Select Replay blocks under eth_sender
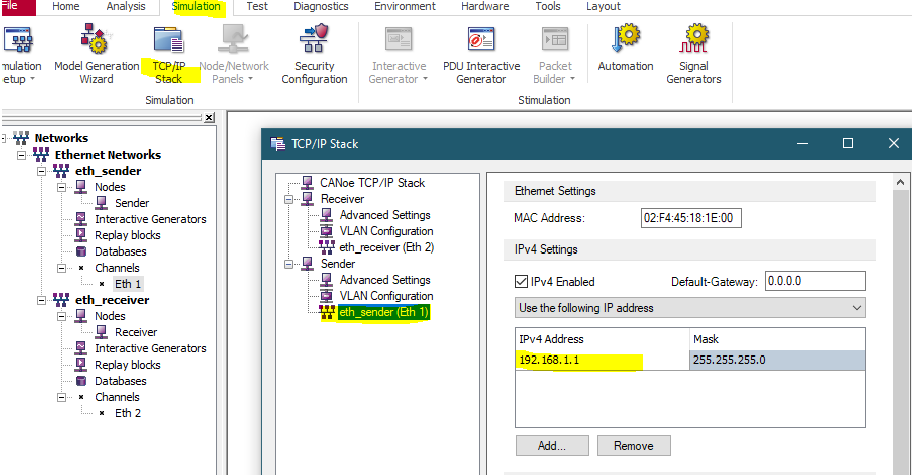The width and height of the screenshot is (912, 476). [127, 235]
